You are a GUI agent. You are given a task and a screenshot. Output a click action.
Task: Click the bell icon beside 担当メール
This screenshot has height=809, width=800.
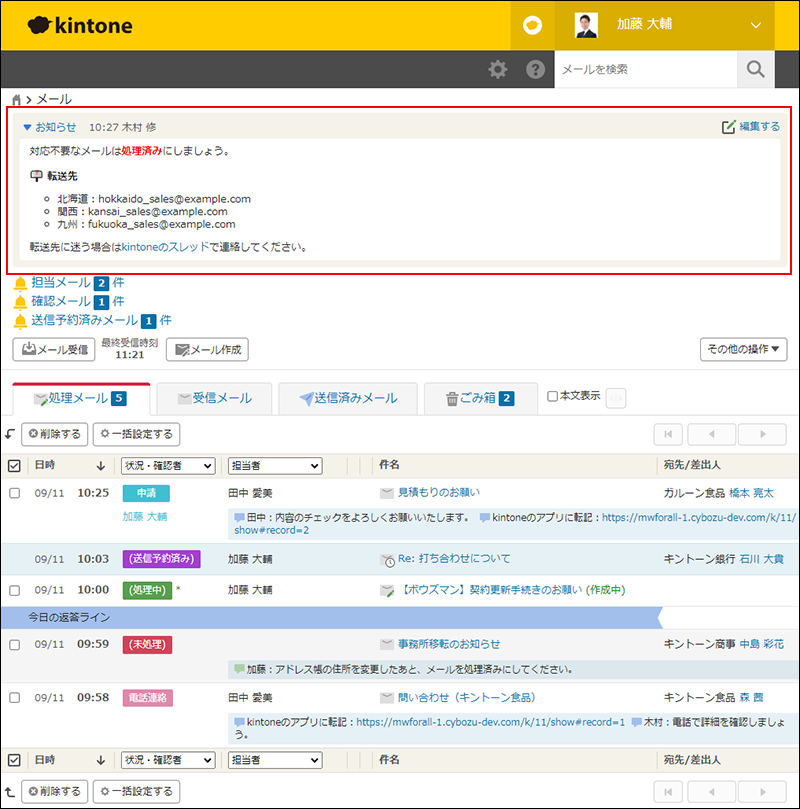click(x=20, y=283)
